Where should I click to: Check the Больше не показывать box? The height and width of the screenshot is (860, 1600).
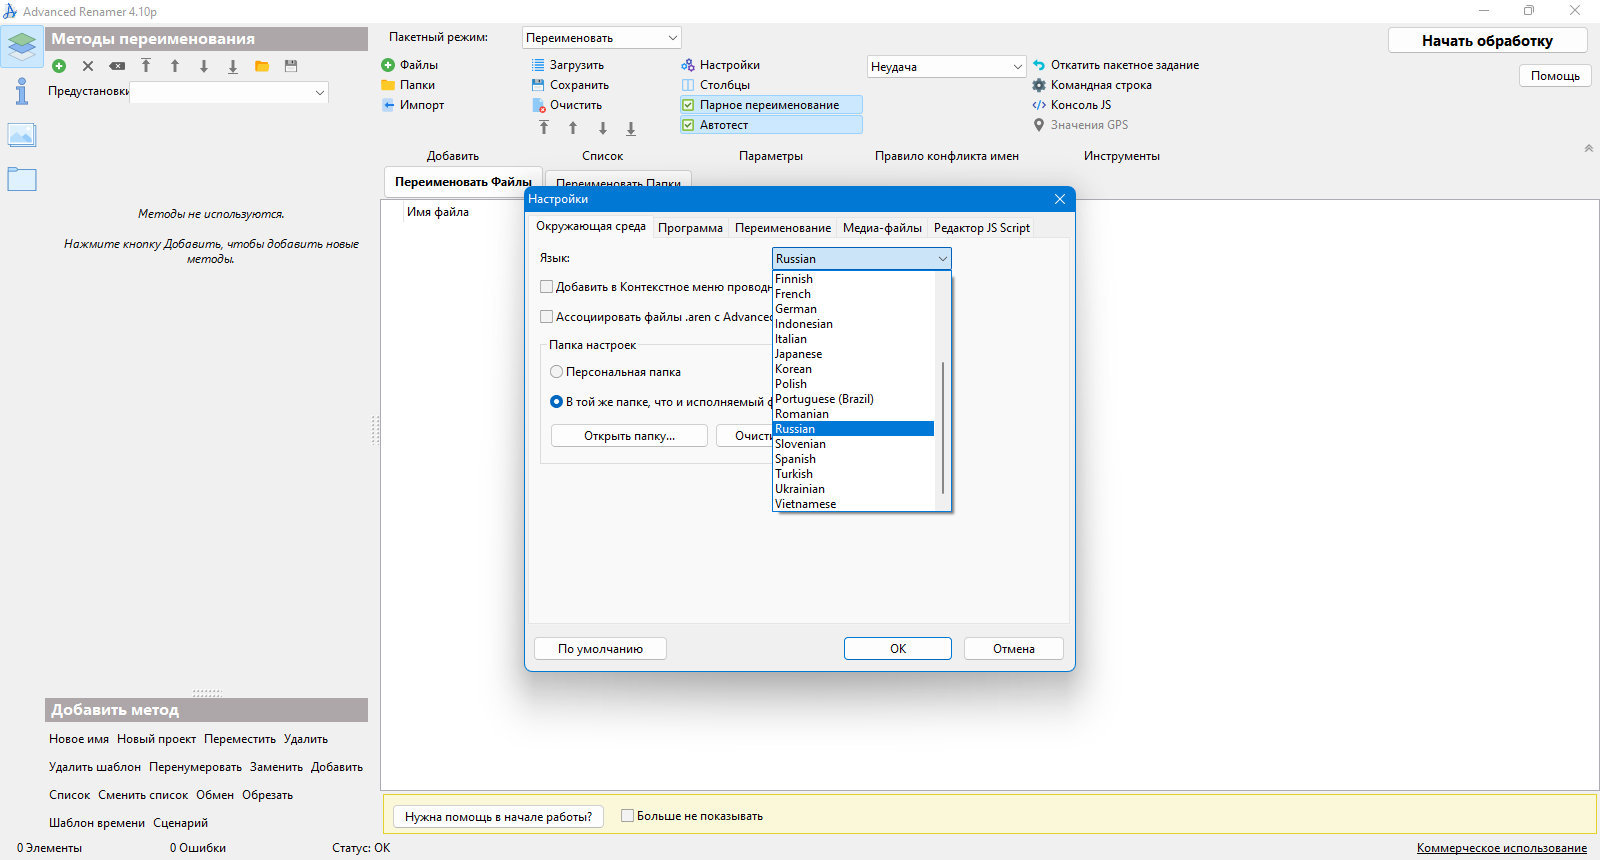pyautogui.click(x=627, y=816)
